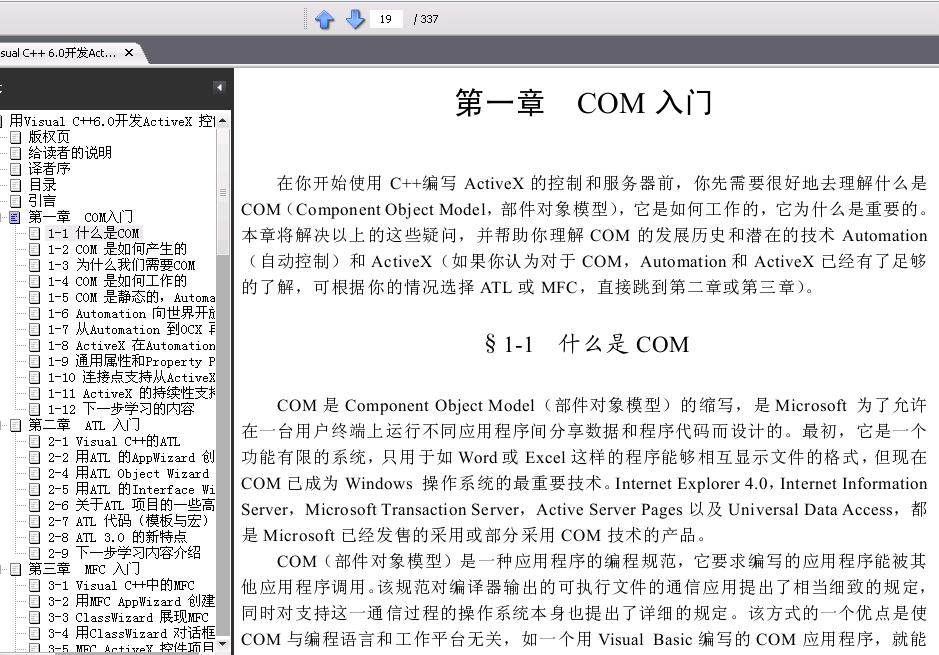This screenshot has width=939, height=655.
Task: Collapse the 第二章 ATL 入门 tree node
Action: tap(2, 426)
